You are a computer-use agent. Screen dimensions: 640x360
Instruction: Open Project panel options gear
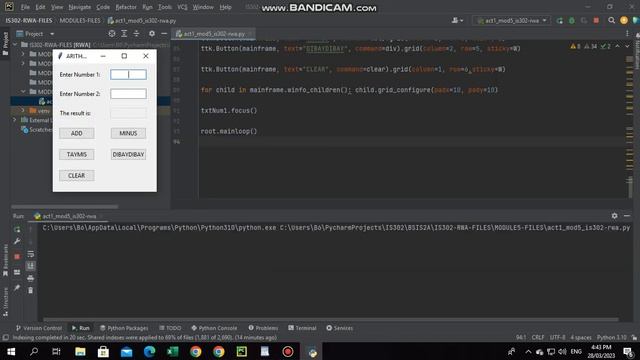coord(151,34)
